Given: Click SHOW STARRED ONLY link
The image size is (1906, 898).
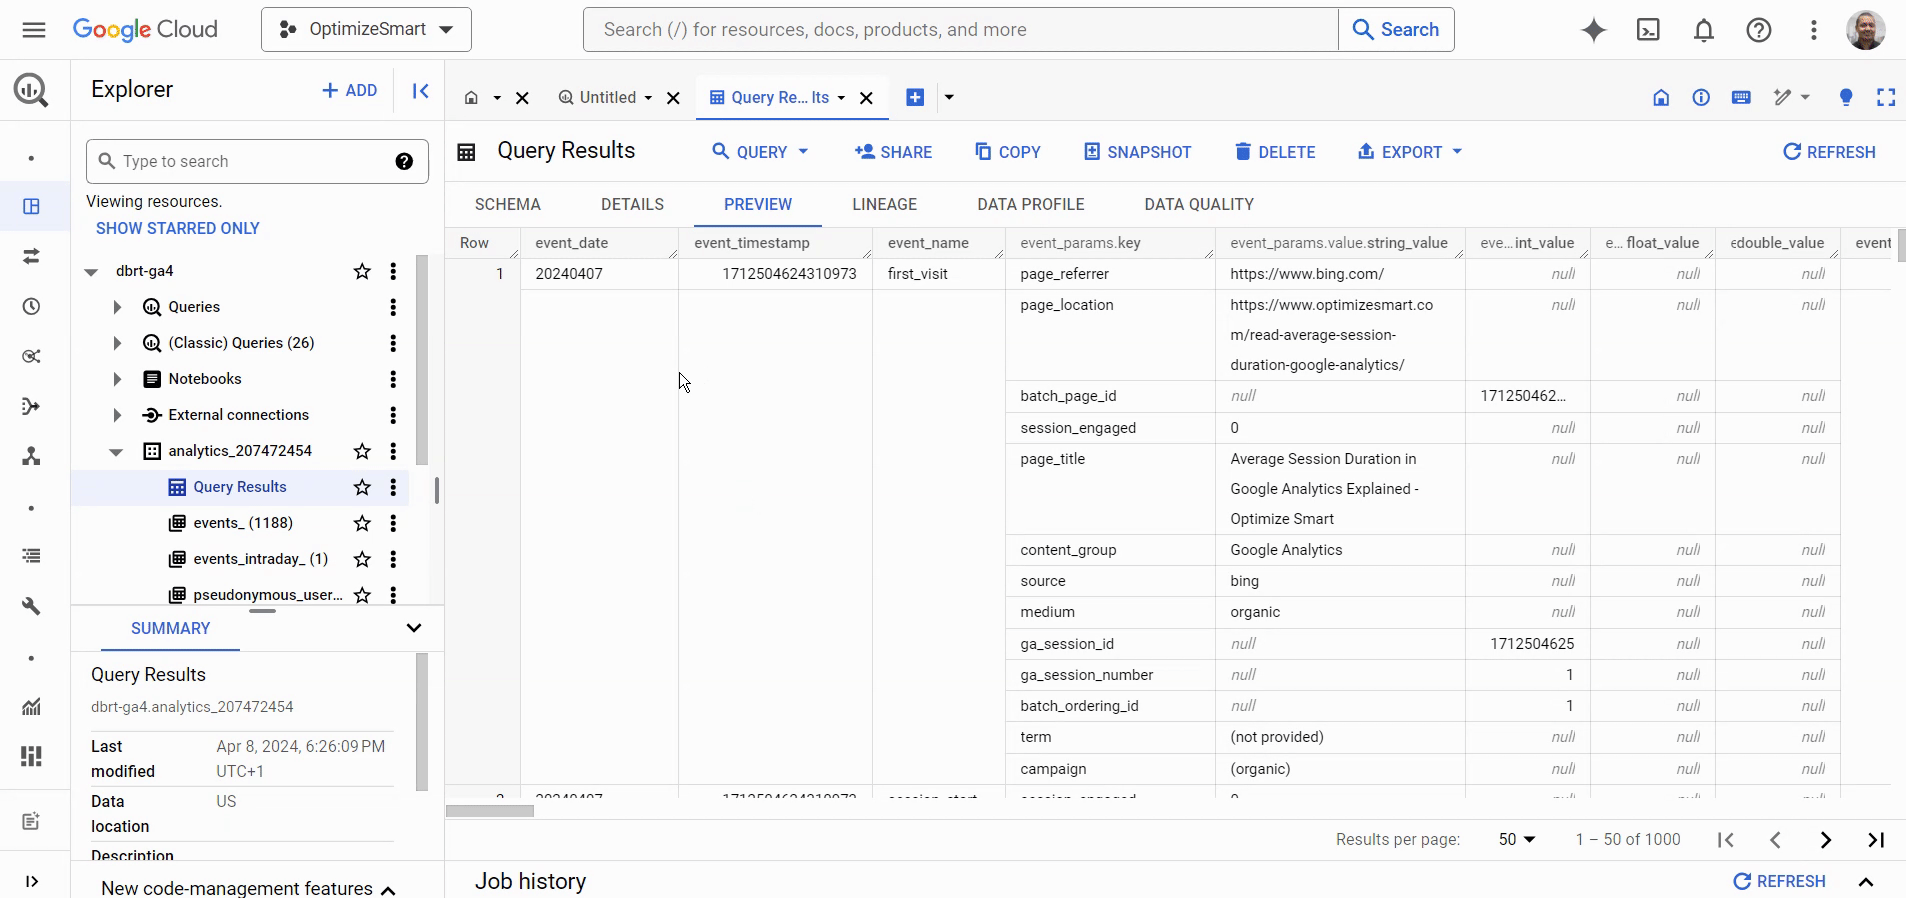Looking at the screenshot, I should click(x=178, y=228).
